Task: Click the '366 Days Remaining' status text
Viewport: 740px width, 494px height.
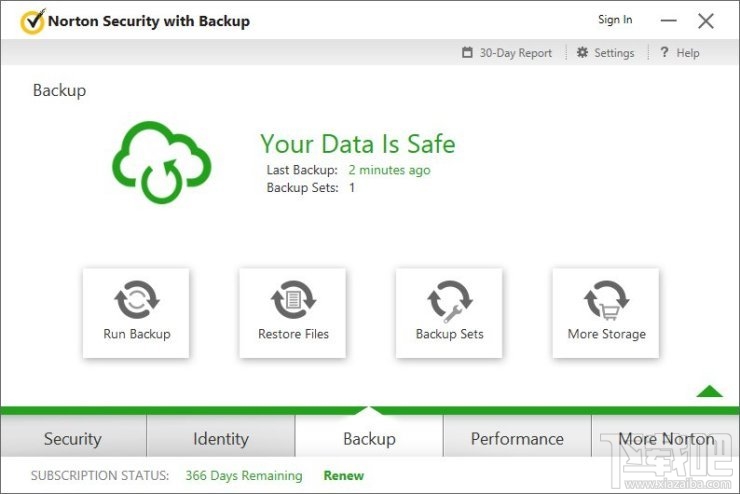Action: (x=244, y=476)
